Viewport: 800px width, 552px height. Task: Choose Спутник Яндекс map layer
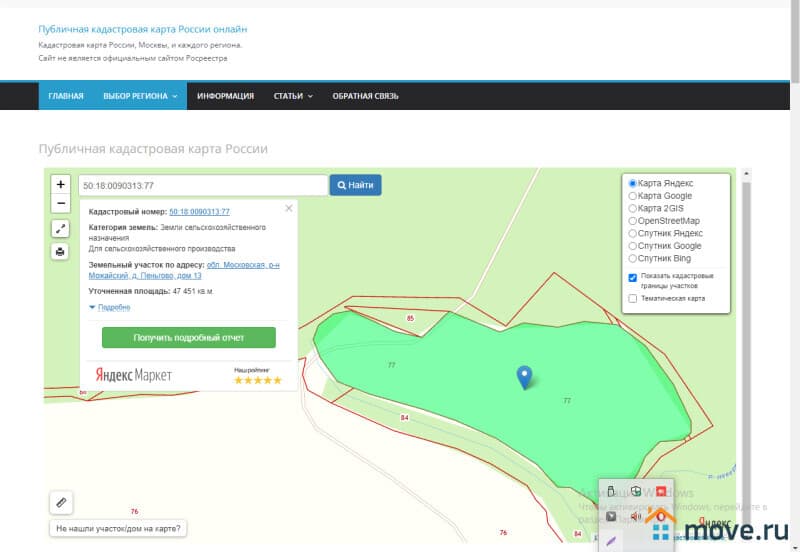(632, 233)
